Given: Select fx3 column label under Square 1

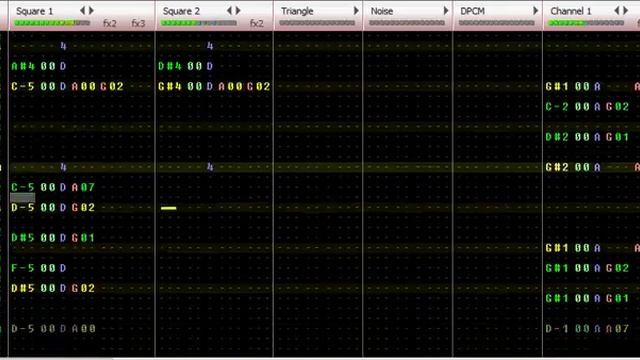Looking at the screenshot, I should (x=138, y=24).
